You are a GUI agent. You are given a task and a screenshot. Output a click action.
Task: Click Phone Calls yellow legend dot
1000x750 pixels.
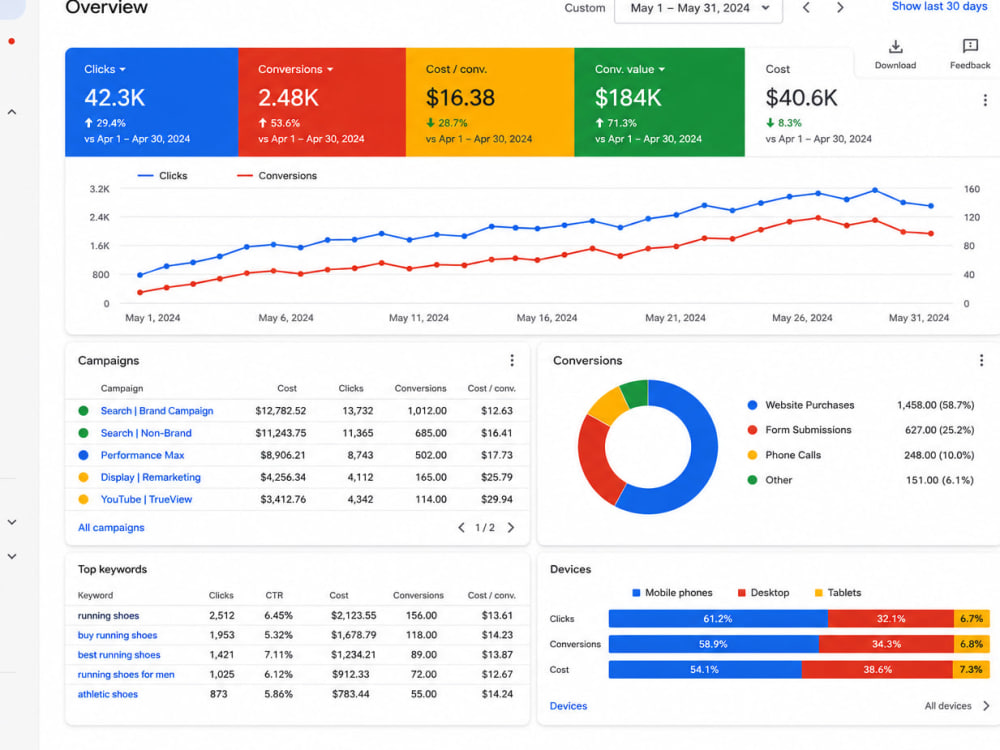[753, 455]
